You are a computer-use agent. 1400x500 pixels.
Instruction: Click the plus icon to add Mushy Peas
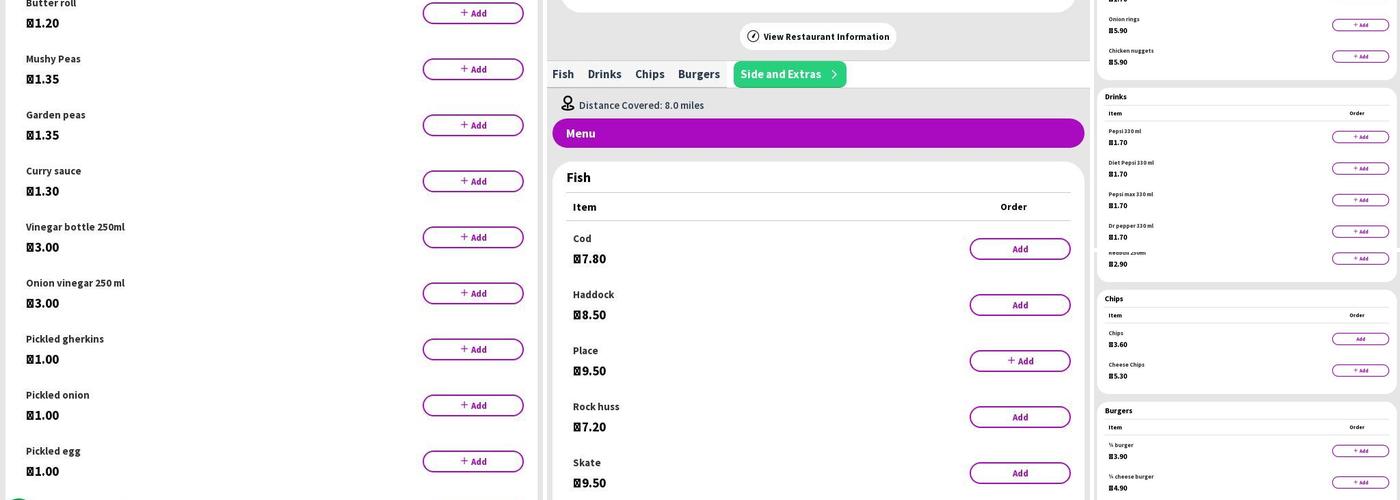464,69
